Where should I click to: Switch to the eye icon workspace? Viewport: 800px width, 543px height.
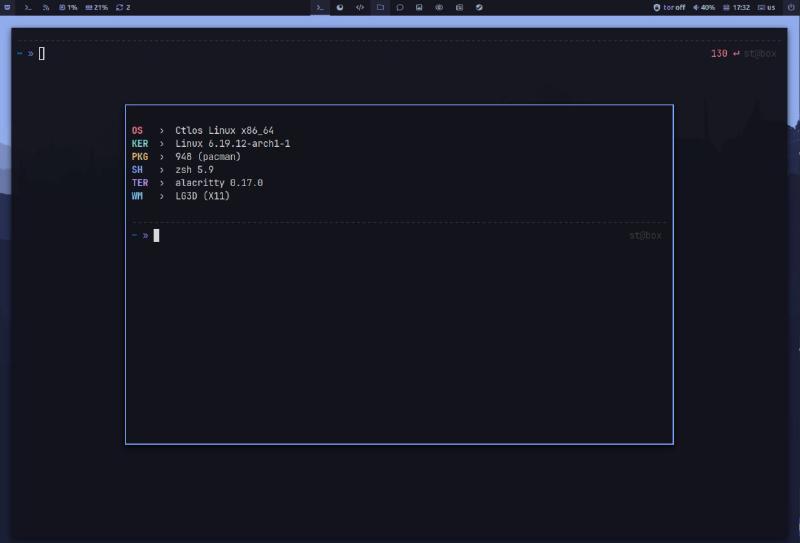[x=439, y=7]
